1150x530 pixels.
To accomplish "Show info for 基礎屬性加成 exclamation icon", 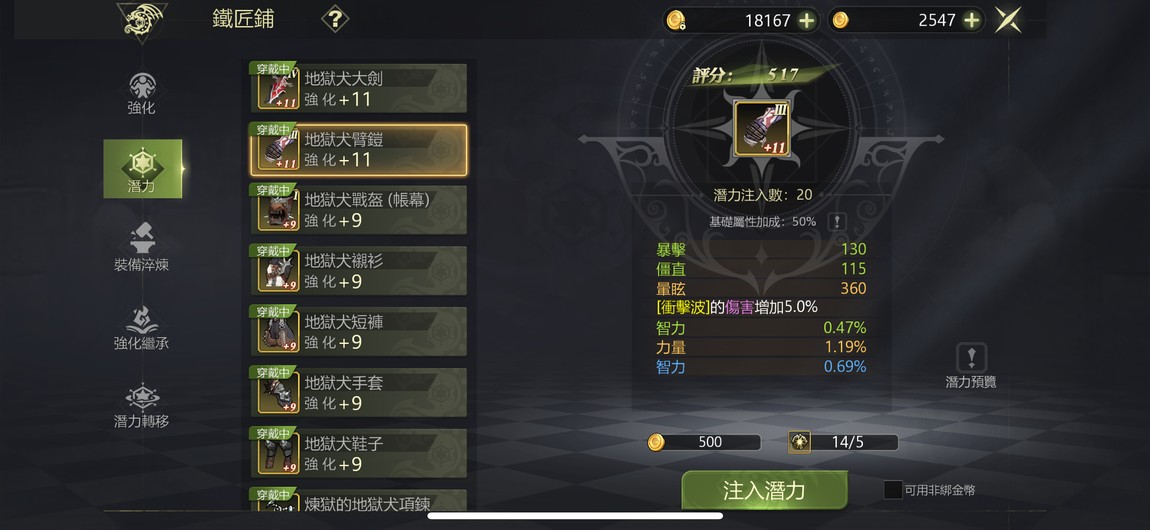I will click(835, 221).
